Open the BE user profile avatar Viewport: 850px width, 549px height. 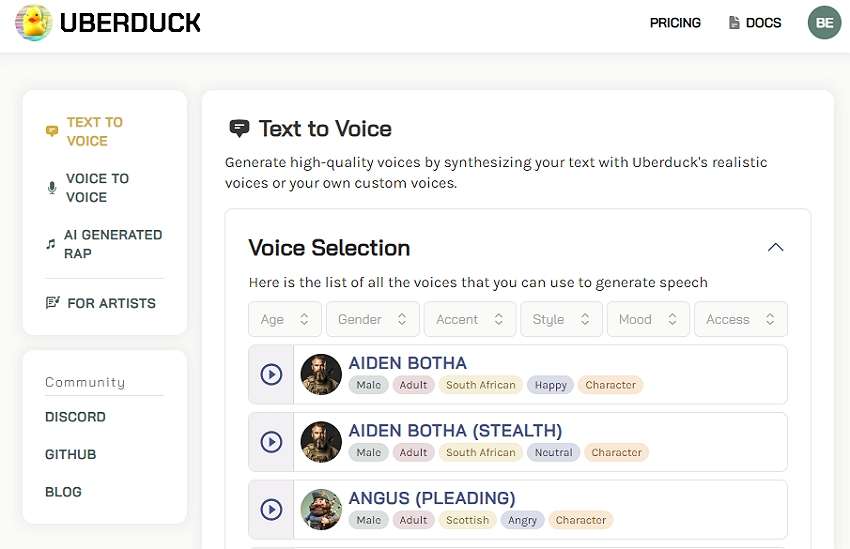[825, 22]
